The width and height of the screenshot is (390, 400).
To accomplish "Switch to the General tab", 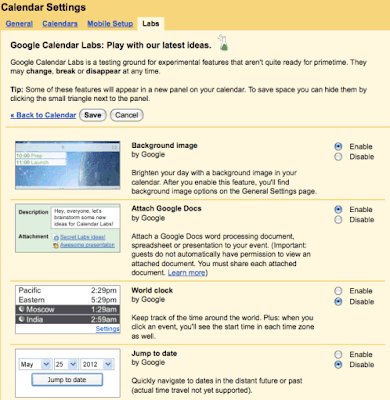I will pos(19,24).
